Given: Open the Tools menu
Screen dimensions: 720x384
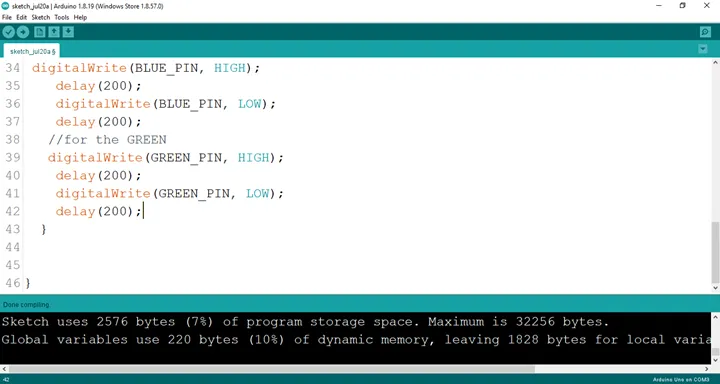Looking at the screenshot, I should (x=62, y=17).
